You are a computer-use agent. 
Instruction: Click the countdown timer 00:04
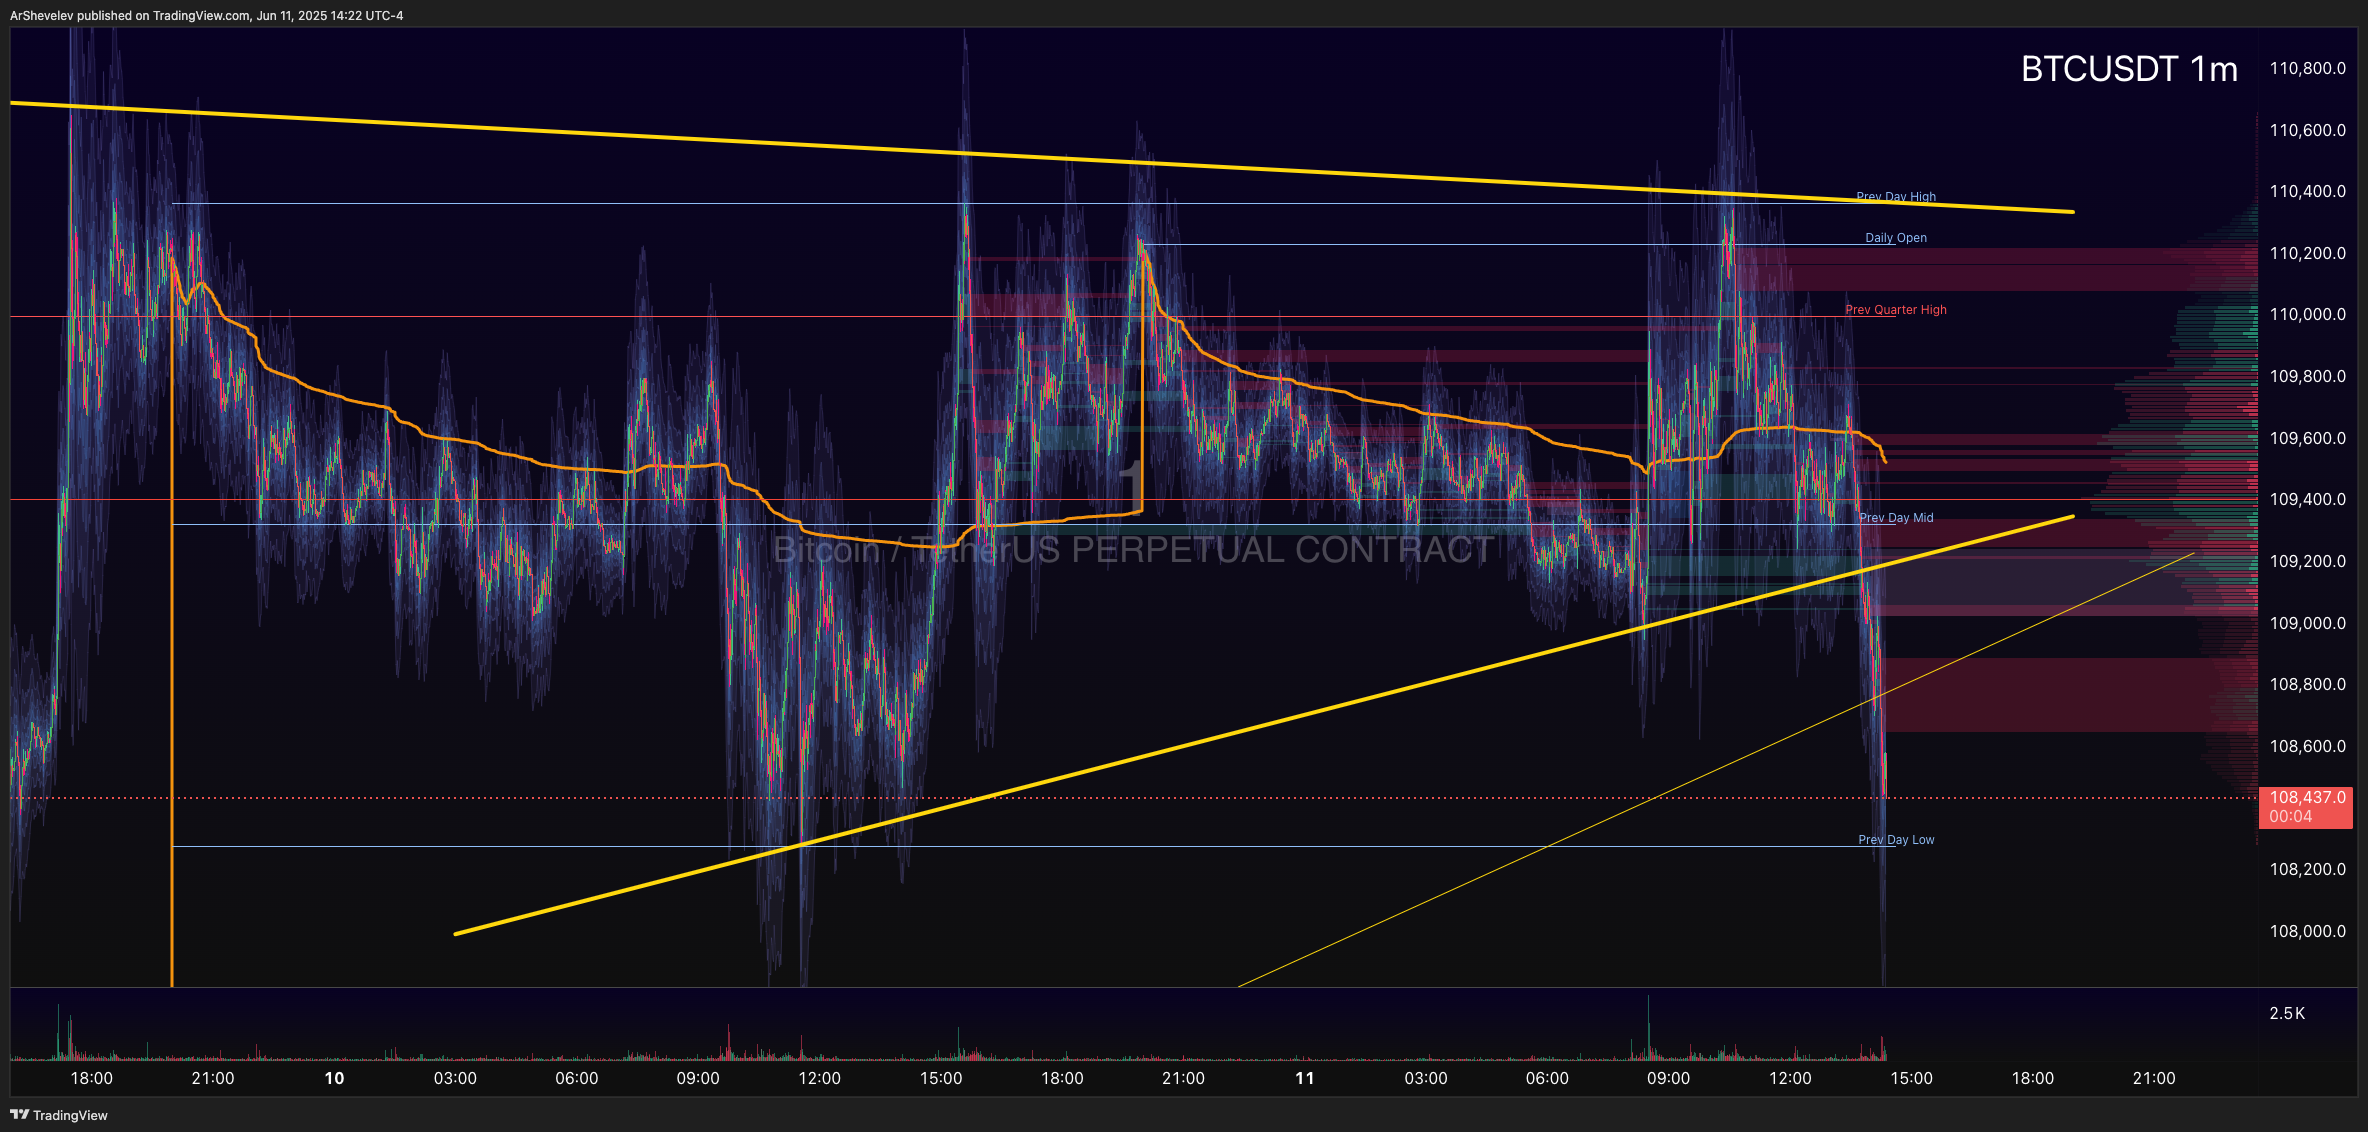click(x=2290, y=816)
